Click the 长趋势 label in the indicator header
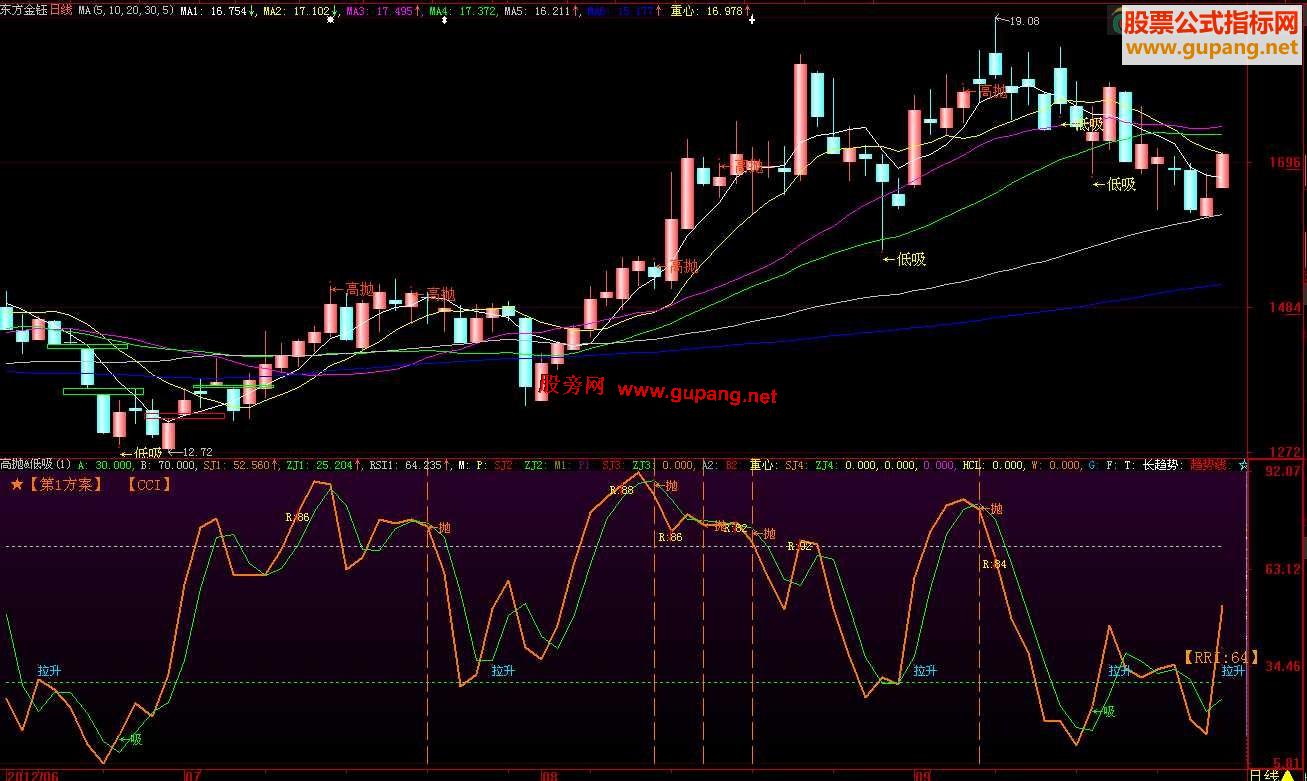The width and height of the screenshot is (1307, 781). [x=1162, y=465]
